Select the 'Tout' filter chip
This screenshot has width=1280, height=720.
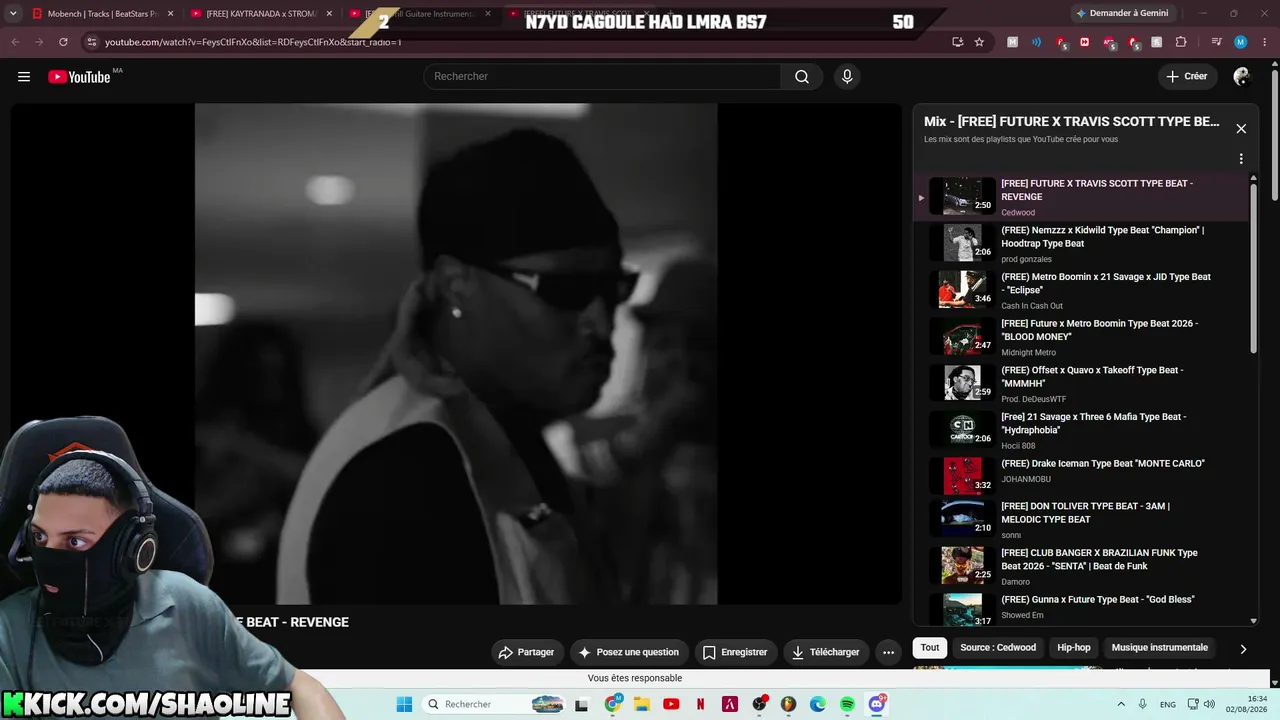[x=930, y=648]
